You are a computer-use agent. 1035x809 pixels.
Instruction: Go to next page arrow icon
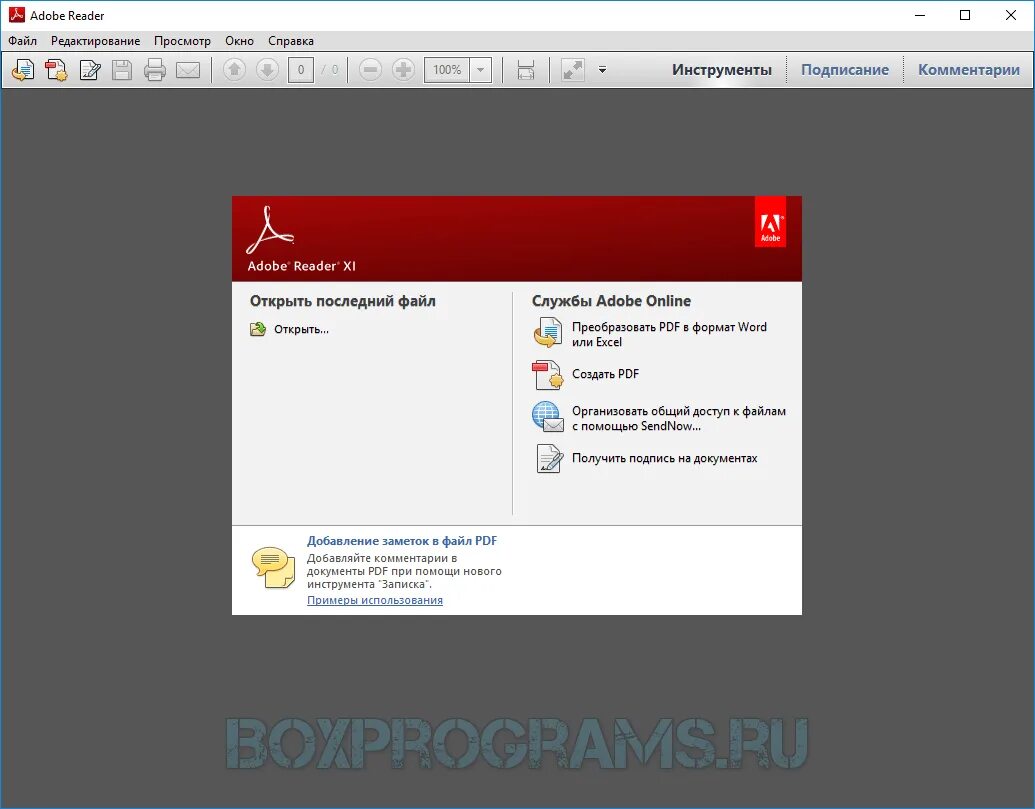(267, 70)
